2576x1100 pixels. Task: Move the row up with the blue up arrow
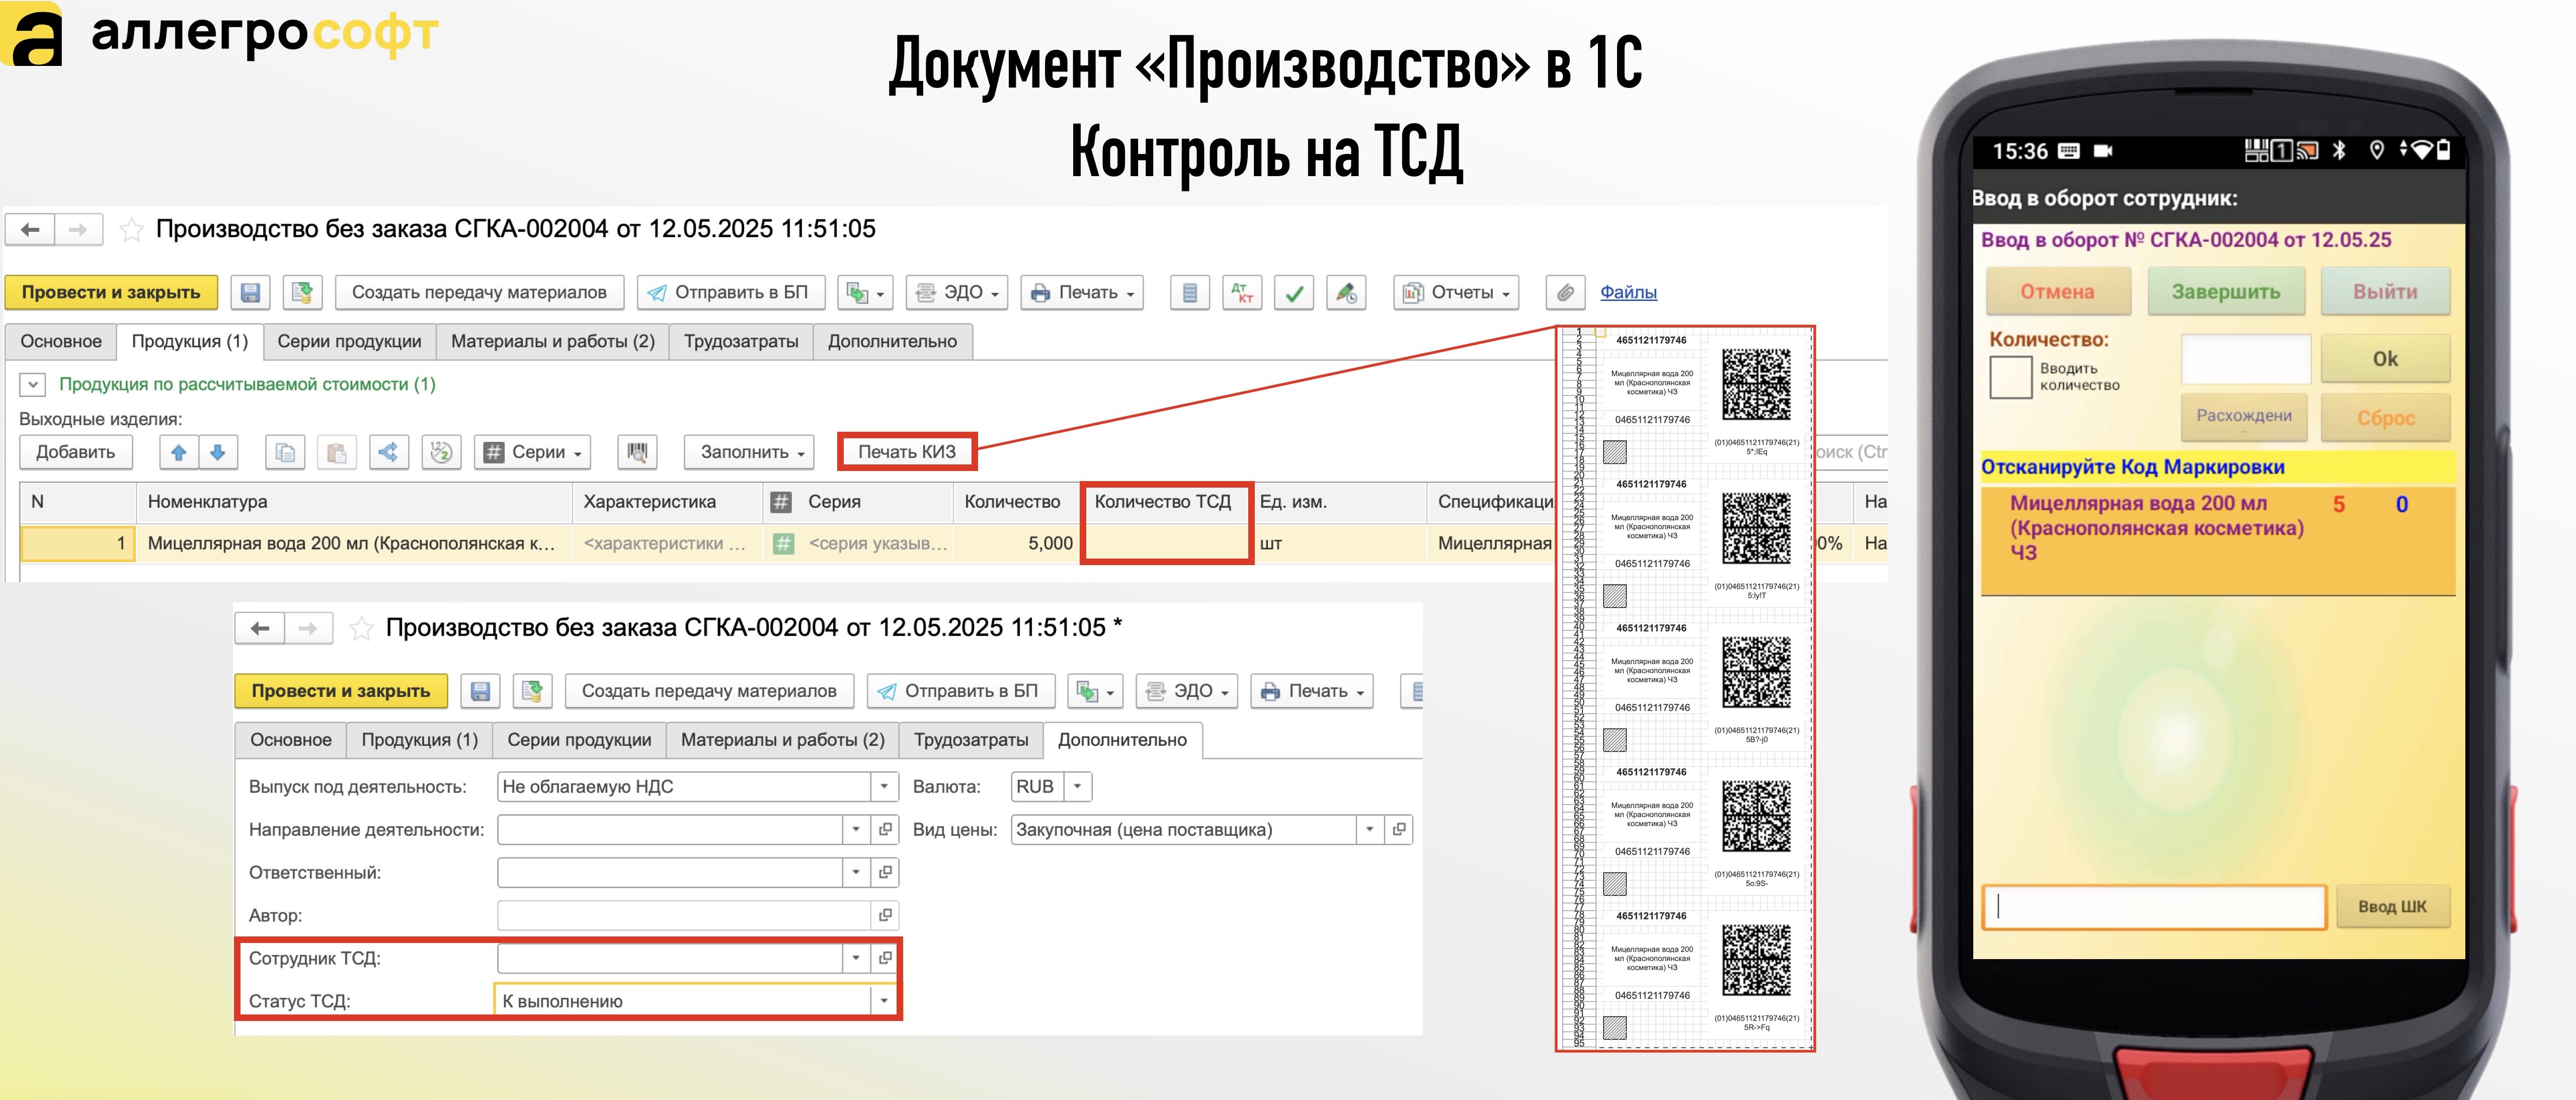[x=179, y=452]
